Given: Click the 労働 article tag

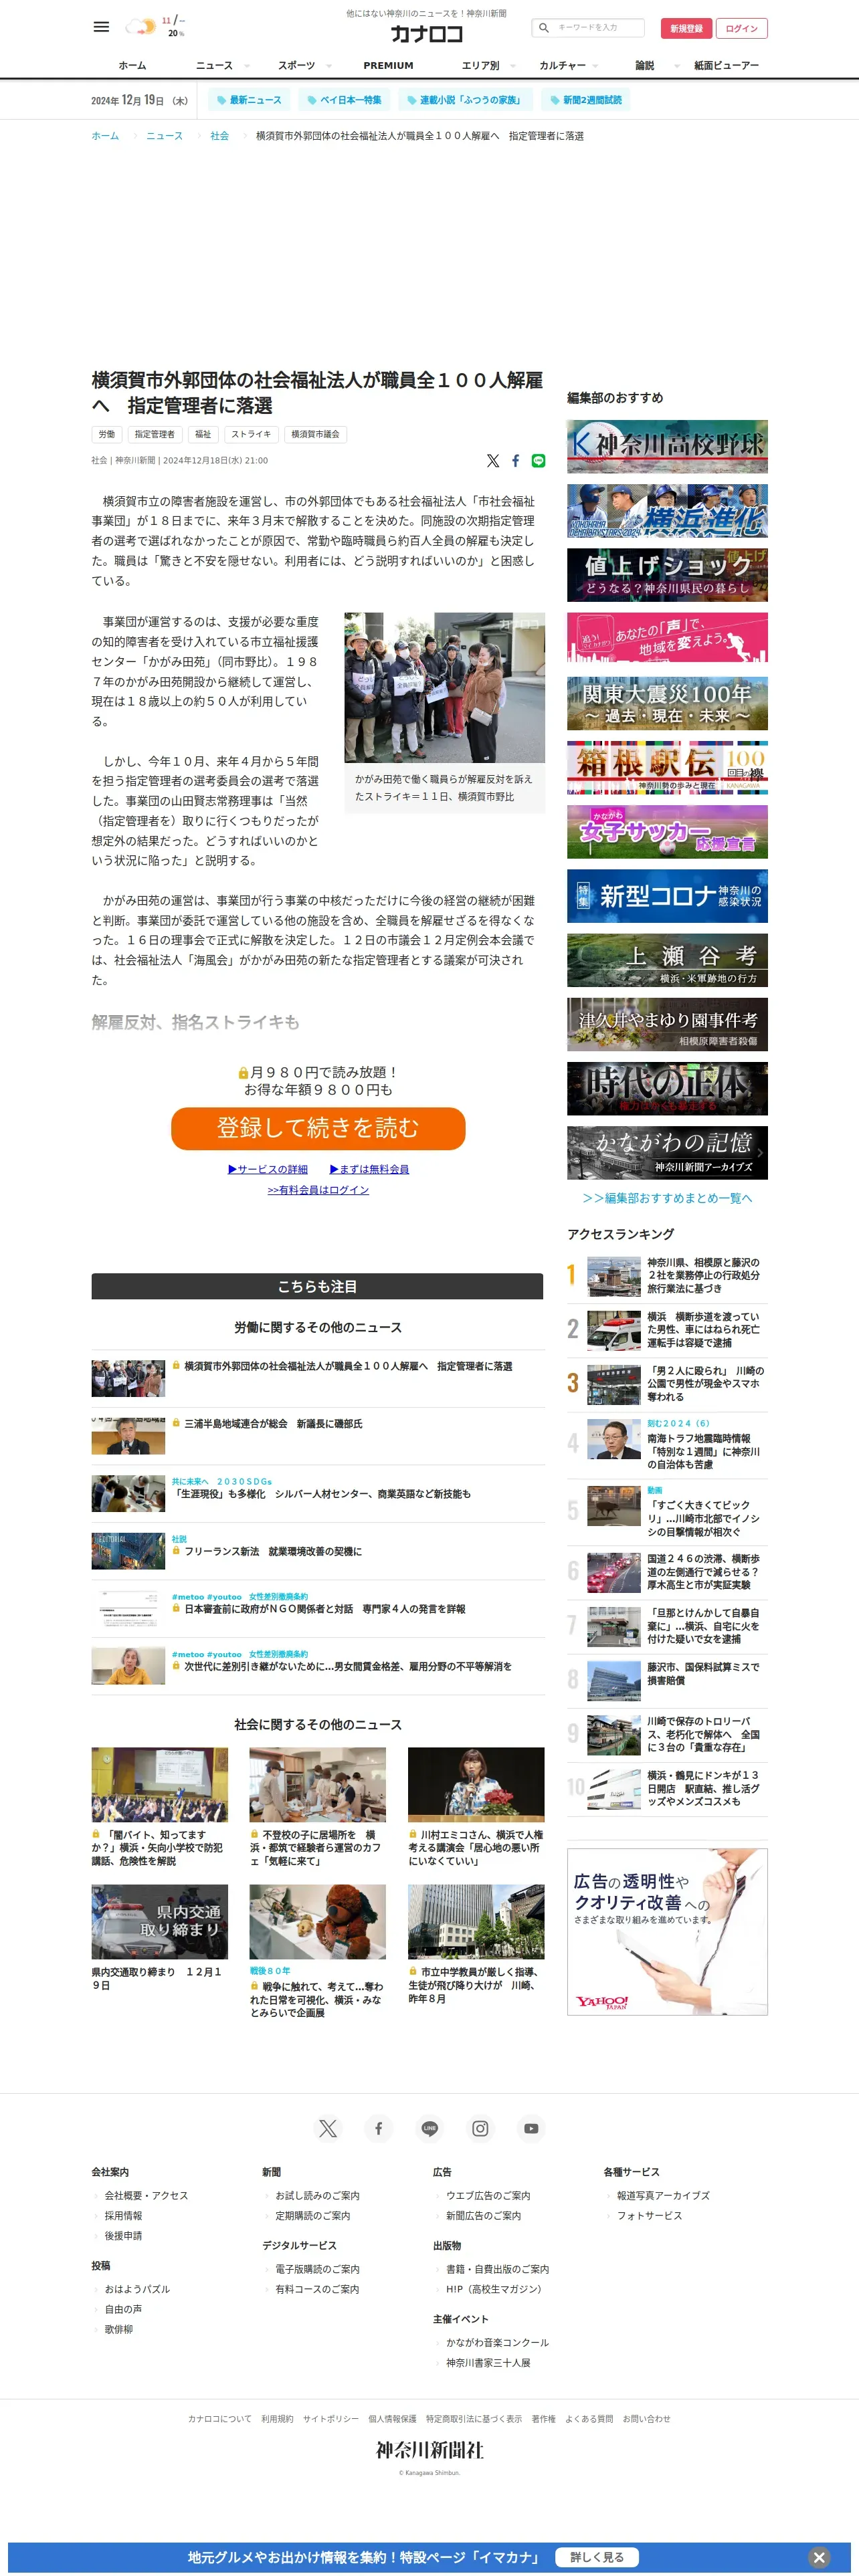Looking at the screenshot, I should 107,435.
